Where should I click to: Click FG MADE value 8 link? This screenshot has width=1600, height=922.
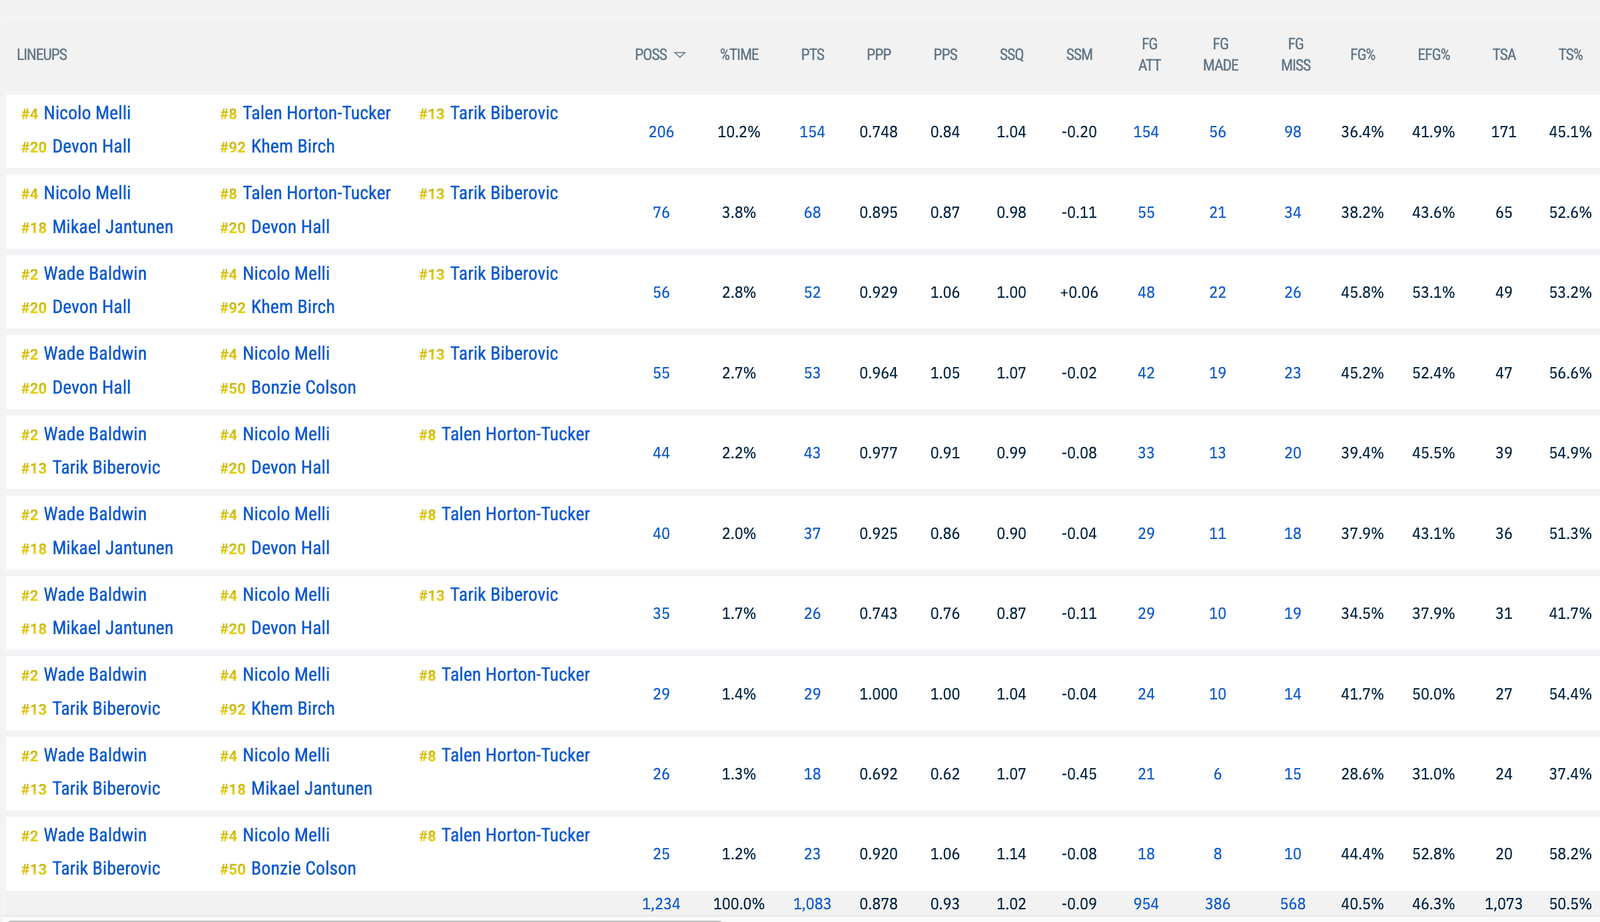(1217, 854)
